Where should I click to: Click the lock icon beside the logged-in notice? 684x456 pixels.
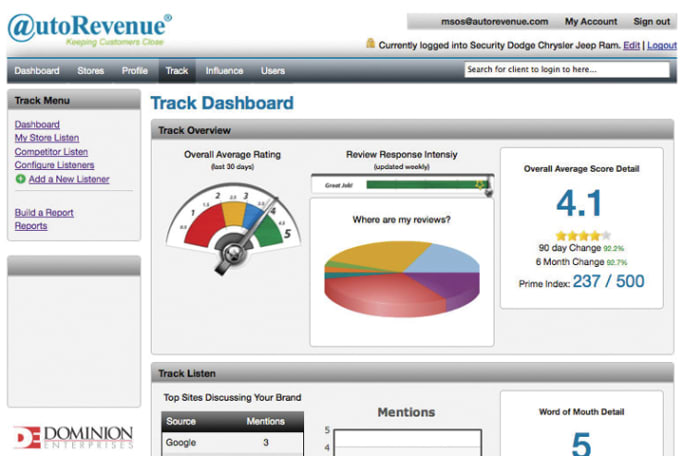pos(370,44)
